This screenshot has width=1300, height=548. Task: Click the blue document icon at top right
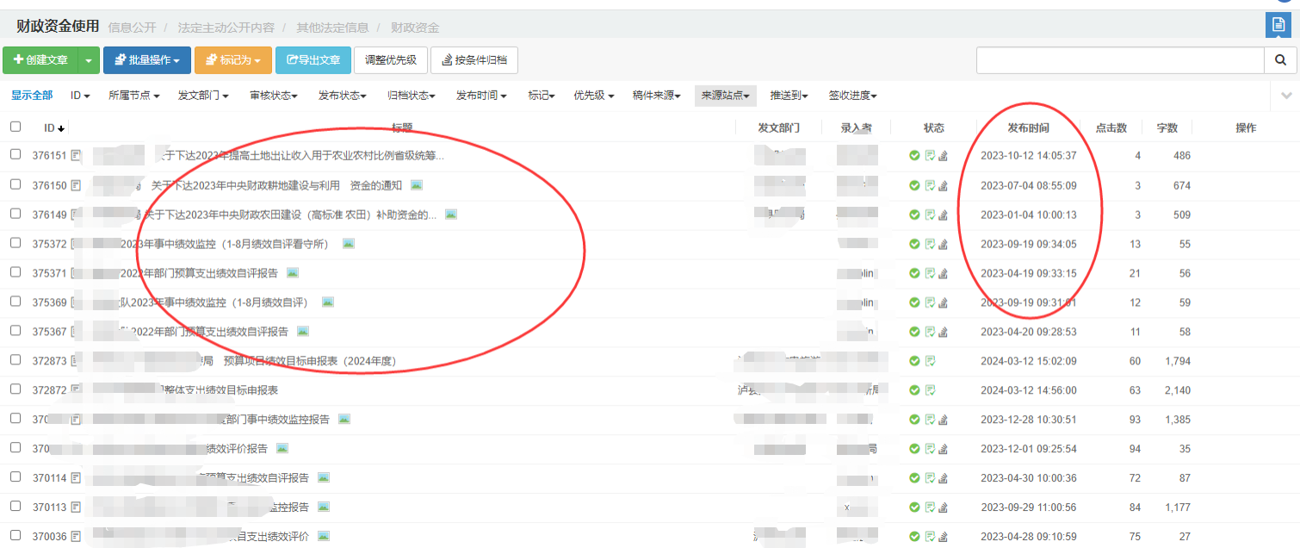point(1278,25)
